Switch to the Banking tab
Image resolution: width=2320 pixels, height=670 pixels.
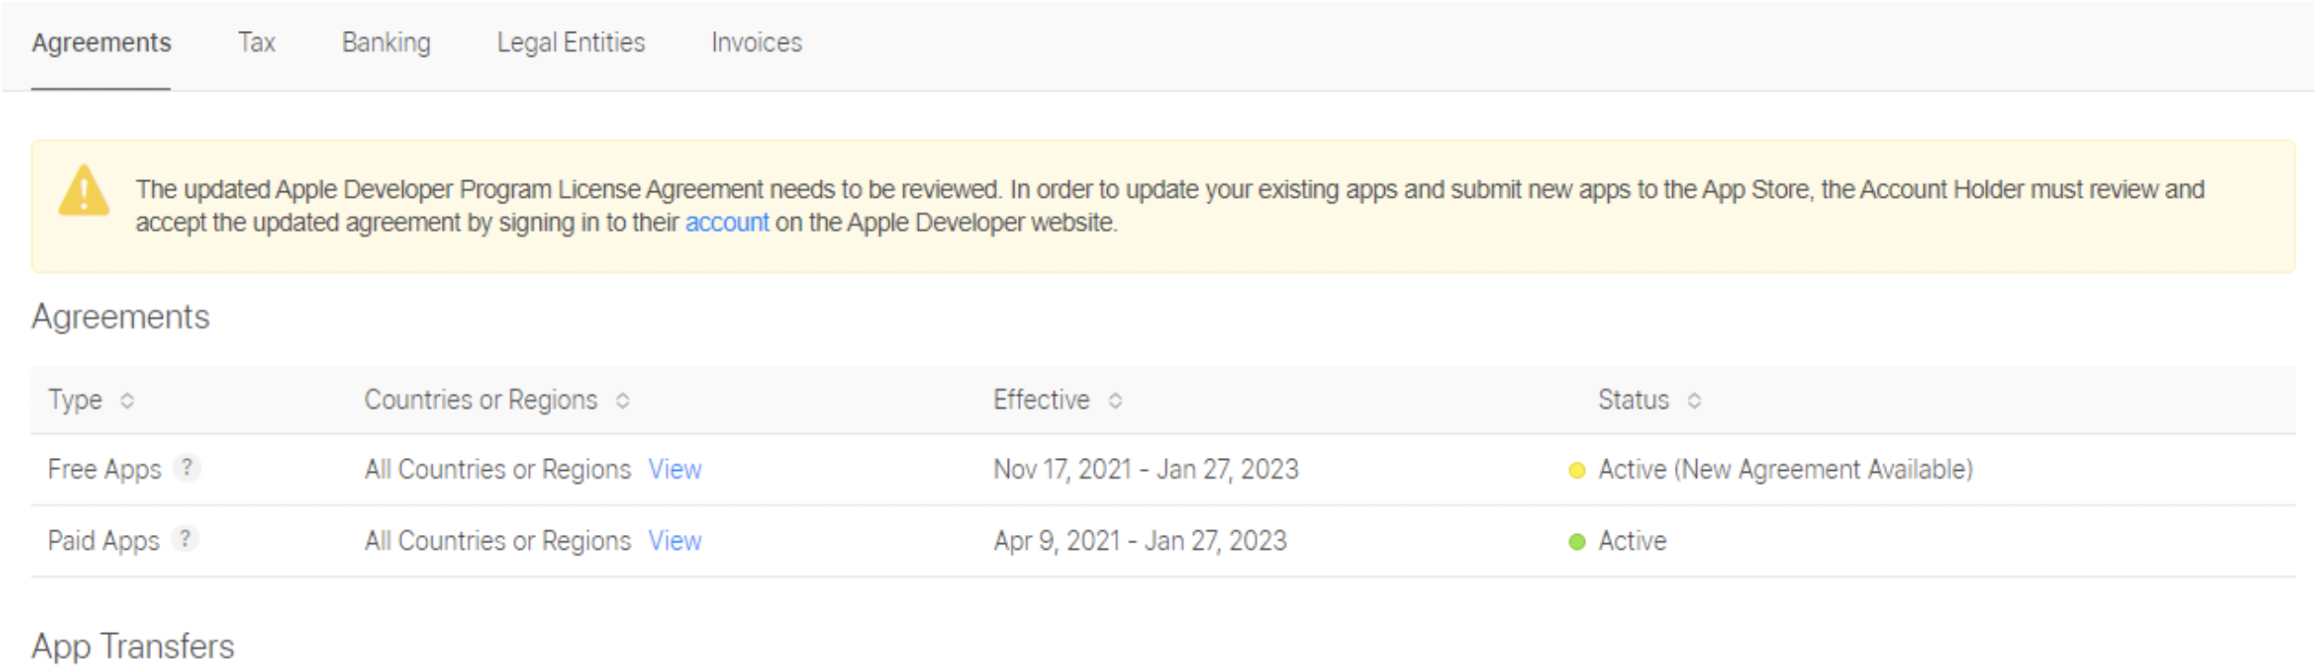click(386, 43)
